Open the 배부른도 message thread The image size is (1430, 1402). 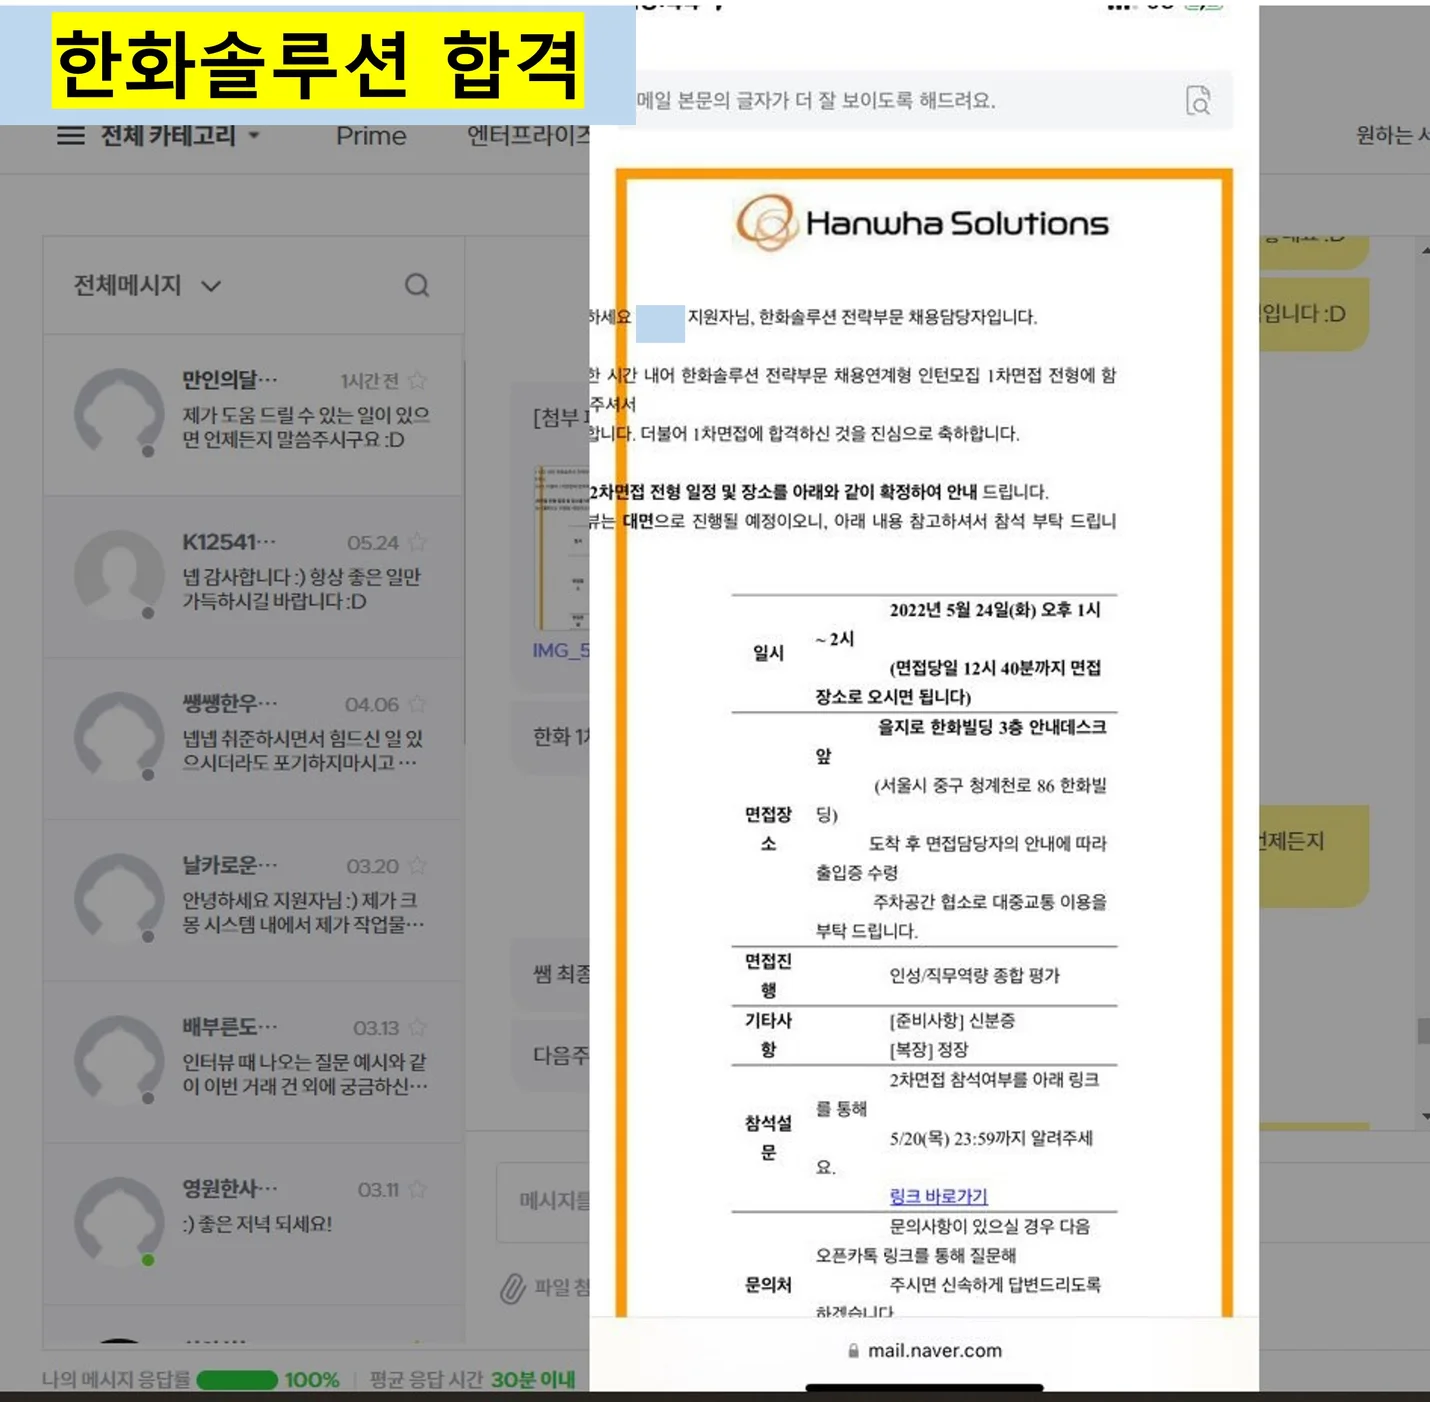(254, 1062)
